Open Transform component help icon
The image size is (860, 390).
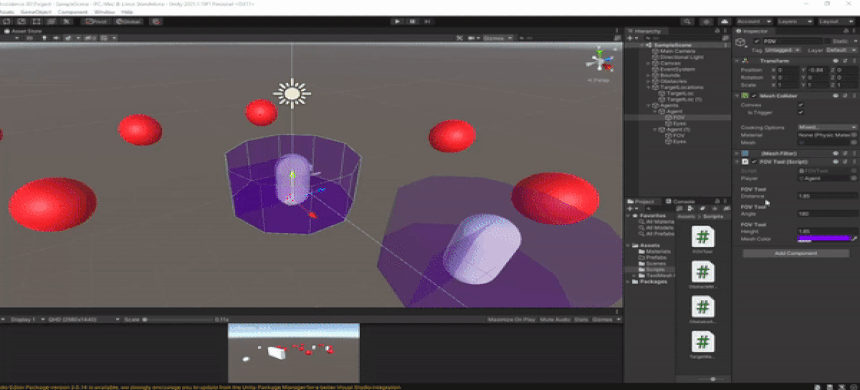[x=836, y=61]
